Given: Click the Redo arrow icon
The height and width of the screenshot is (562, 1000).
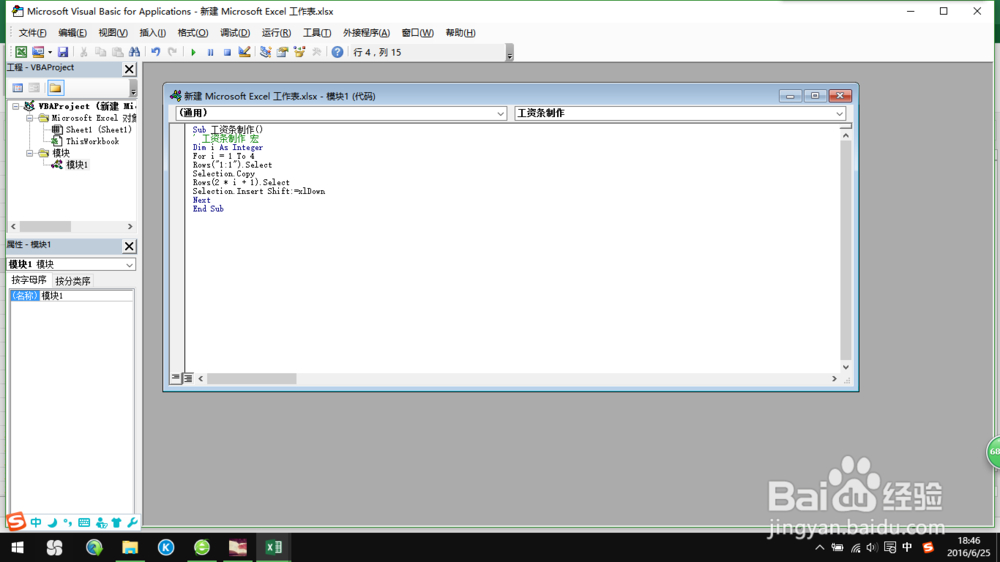Looking at the screenshot, I should (x=172, y=52).
